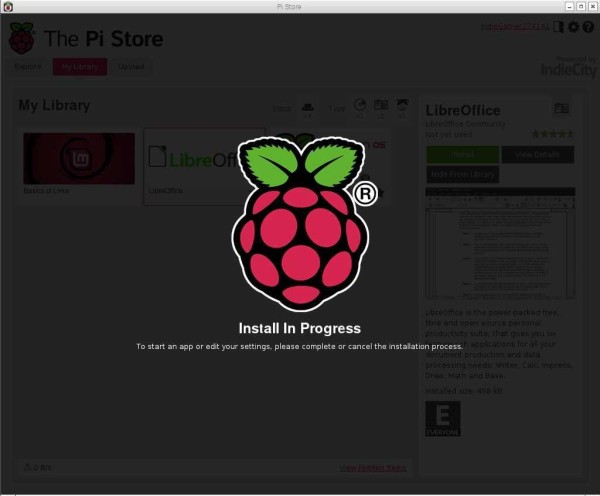Click The Pi Store title text

tap(104, 39)
